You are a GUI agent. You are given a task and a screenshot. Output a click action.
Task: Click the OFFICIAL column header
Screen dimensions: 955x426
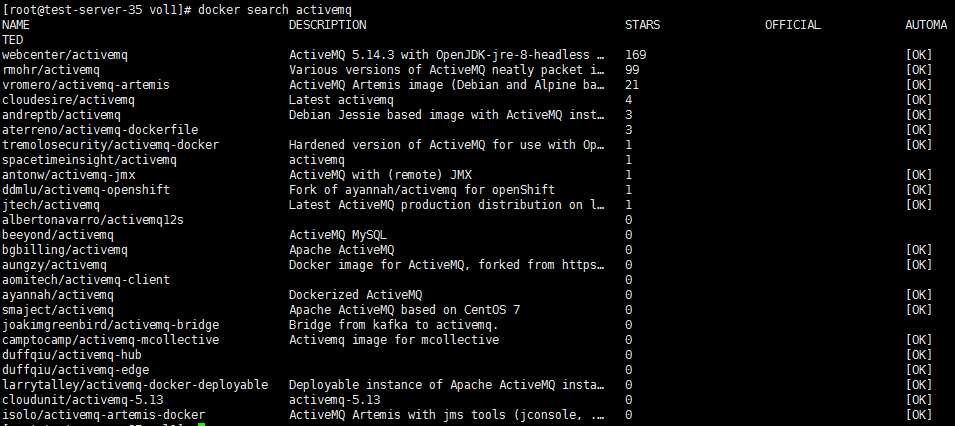pos(792,25)
